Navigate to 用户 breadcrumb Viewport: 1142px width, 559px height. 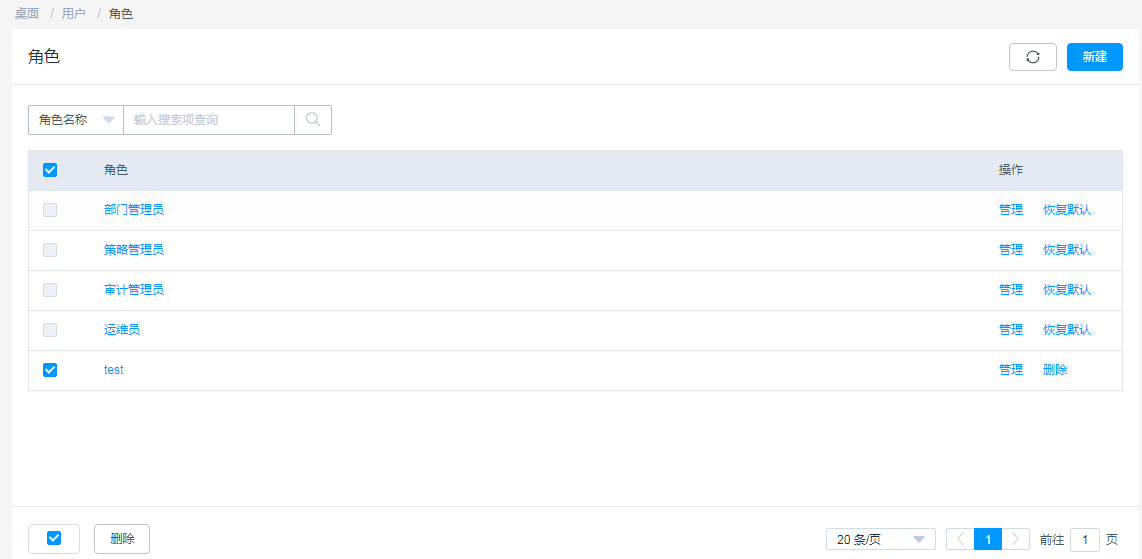point(74,14)
